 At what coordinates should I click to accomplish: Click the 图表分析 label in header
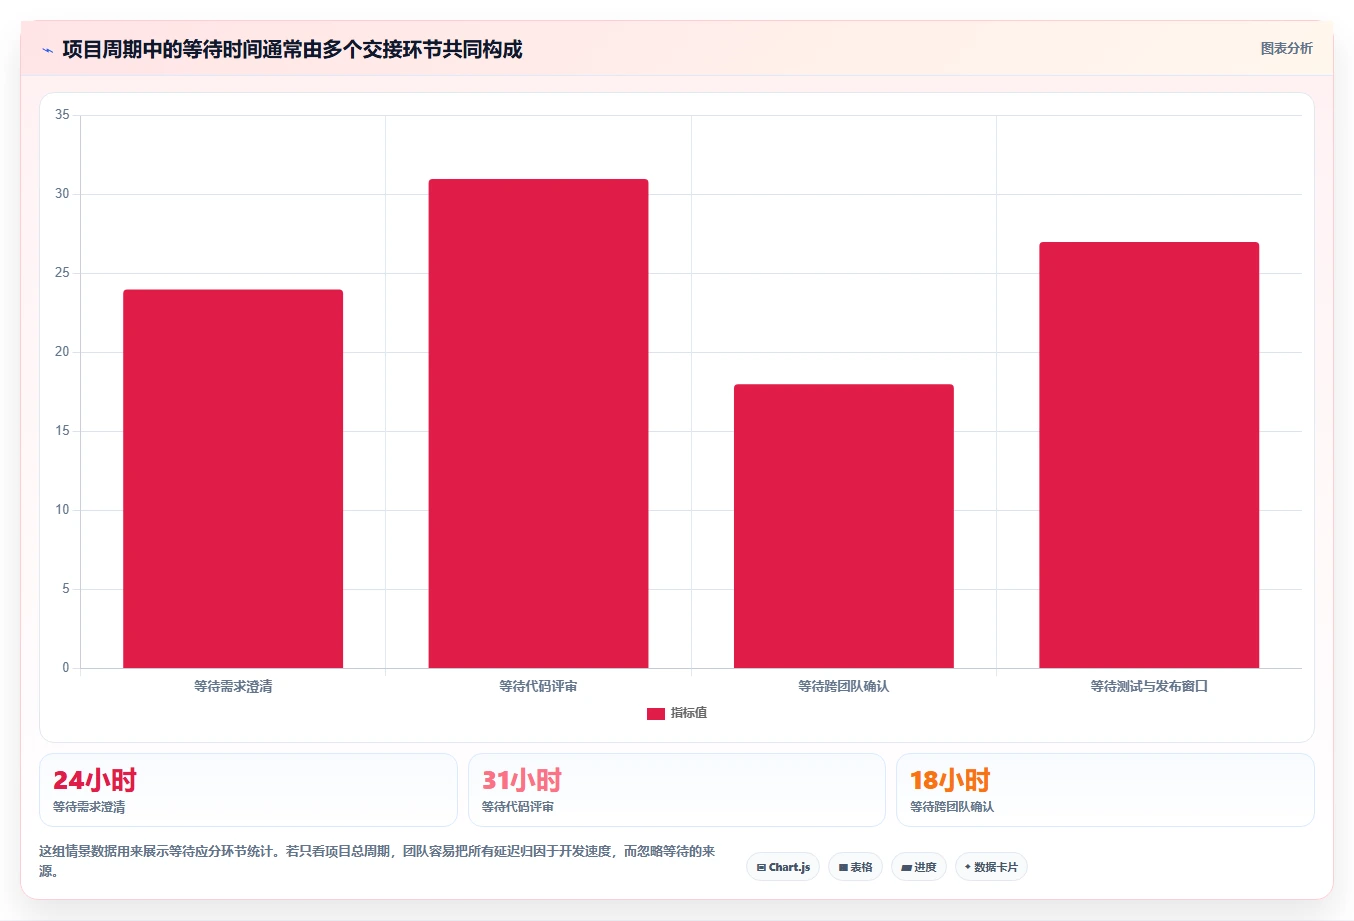tap(1286, 48)
